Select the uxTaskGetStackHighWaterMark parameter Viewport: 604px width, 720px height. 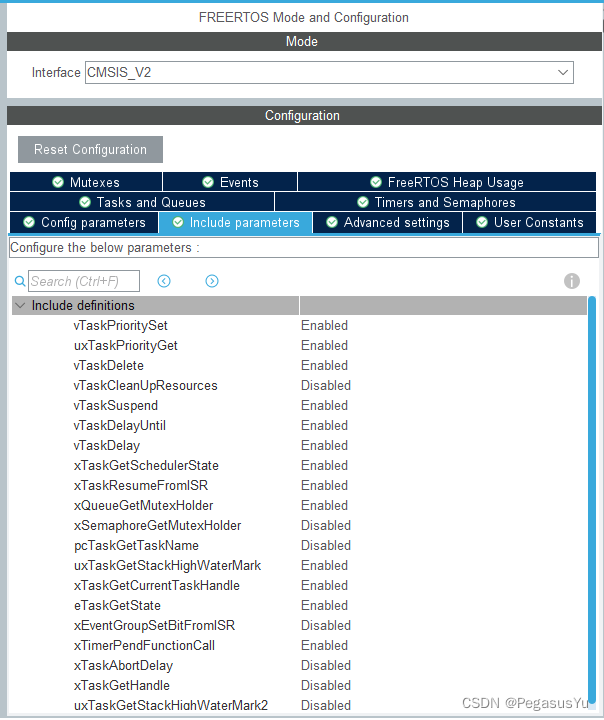tap(167, 565)
